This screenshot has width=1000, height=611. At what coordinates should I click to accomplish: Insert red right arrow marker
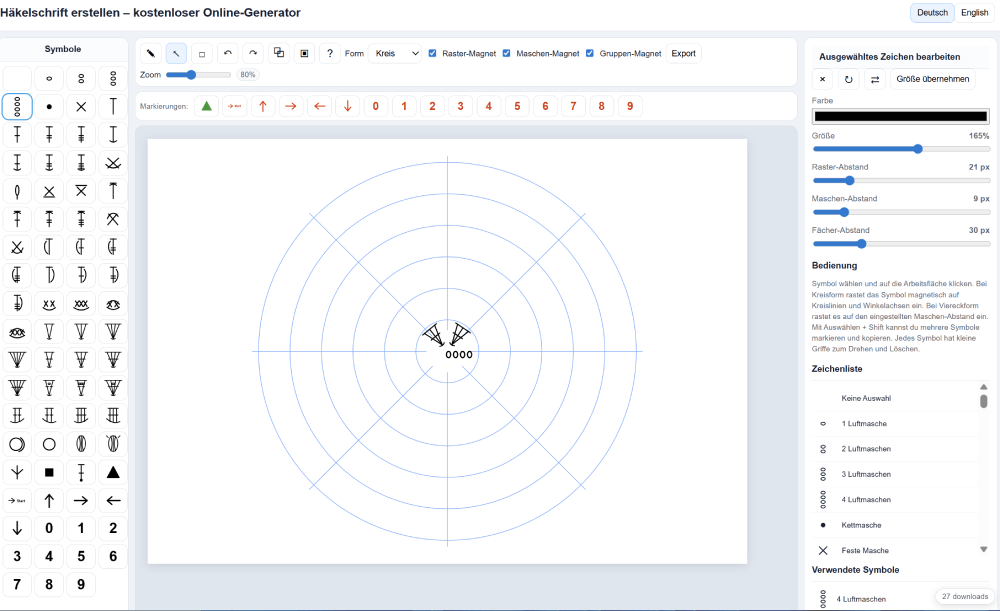(291, 106)
